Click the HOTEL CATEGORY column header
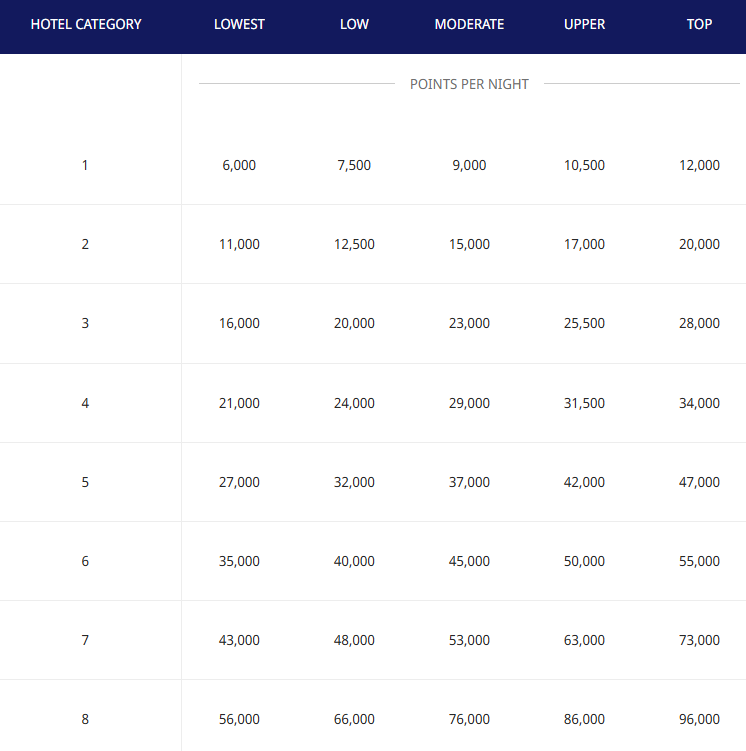 click(x=86, y=24)
